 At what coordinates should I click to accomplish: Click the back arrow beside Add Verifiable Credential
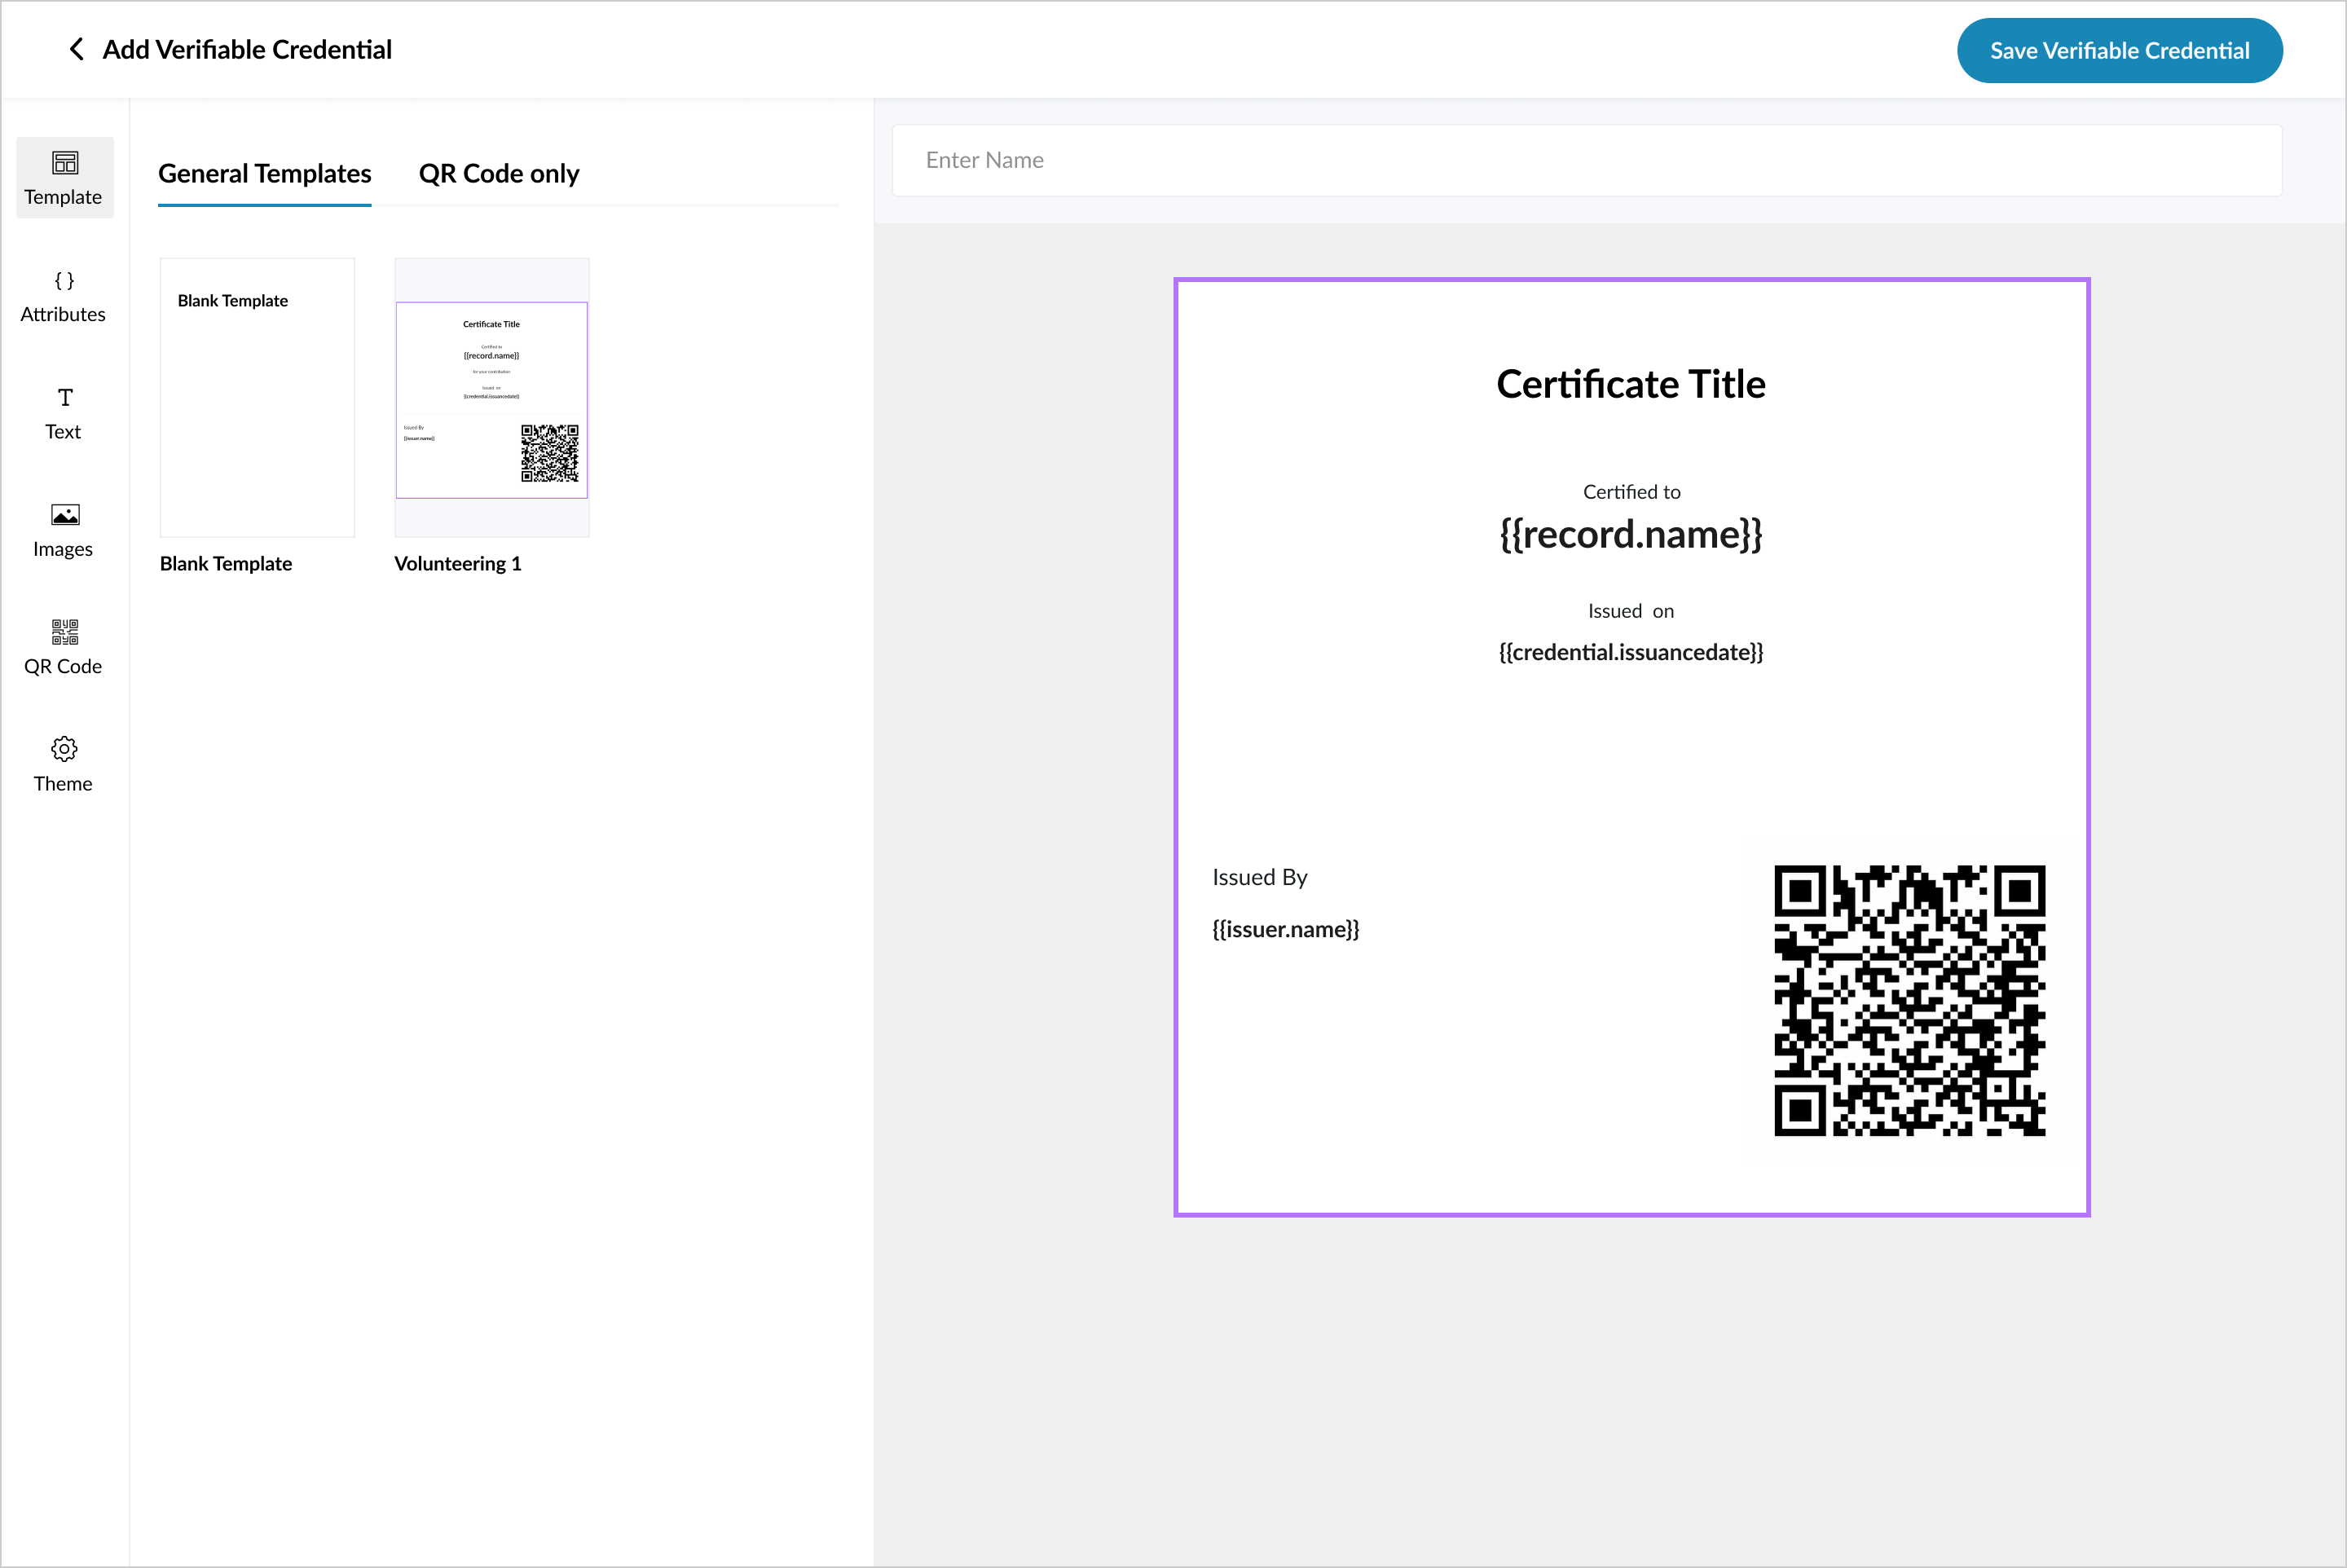[76, 49]
